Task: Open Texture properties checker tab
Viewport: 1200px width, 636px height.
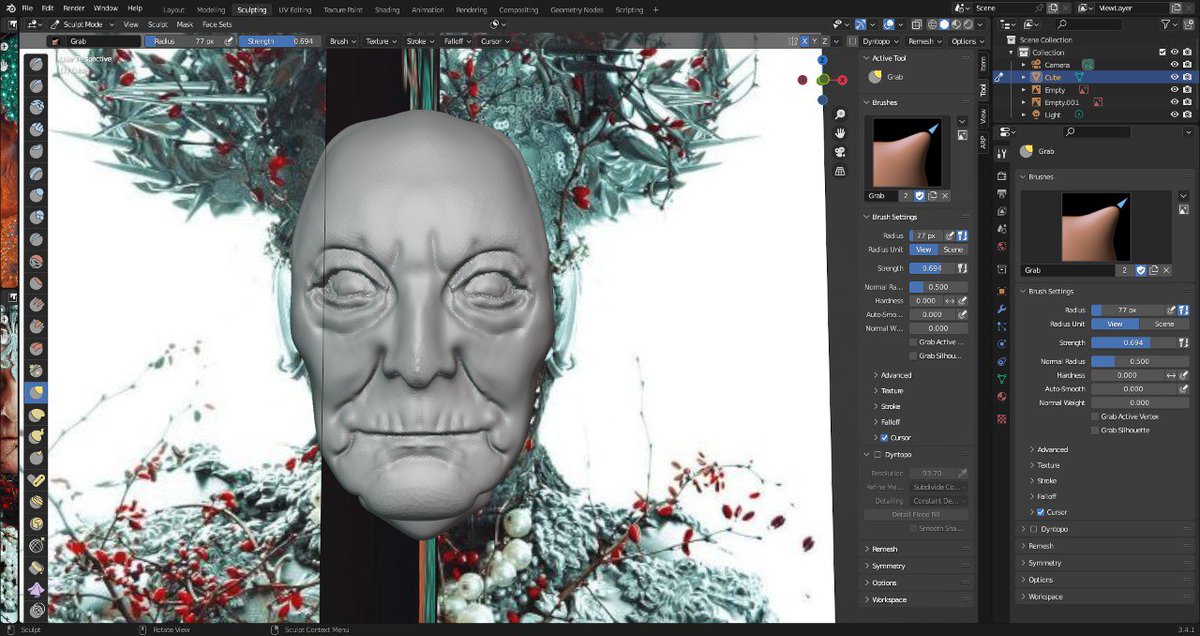Action: 1001,418
